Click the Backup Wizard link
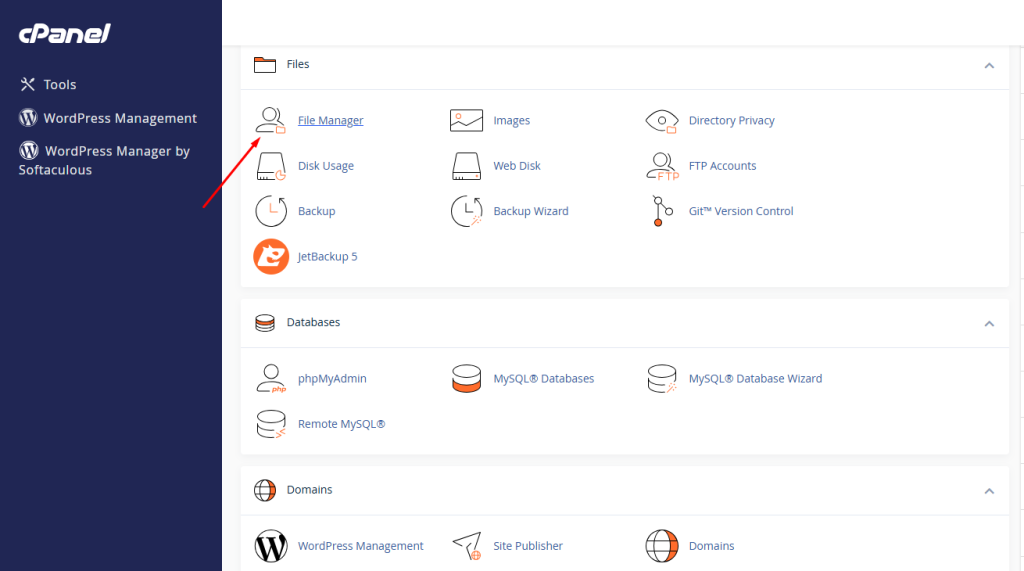Viewport: 1024px width, 571px height. coord(530,211)
